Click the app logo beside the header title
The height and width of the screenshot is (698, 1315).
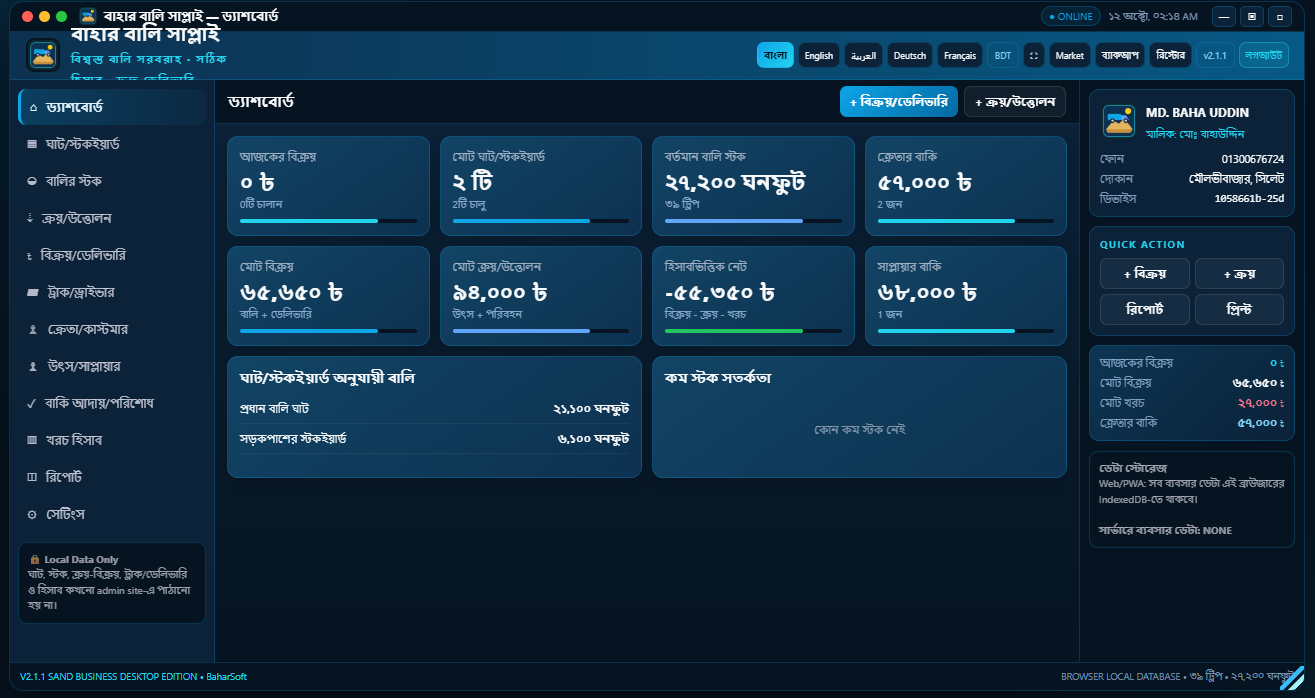(x=43, y=55)
